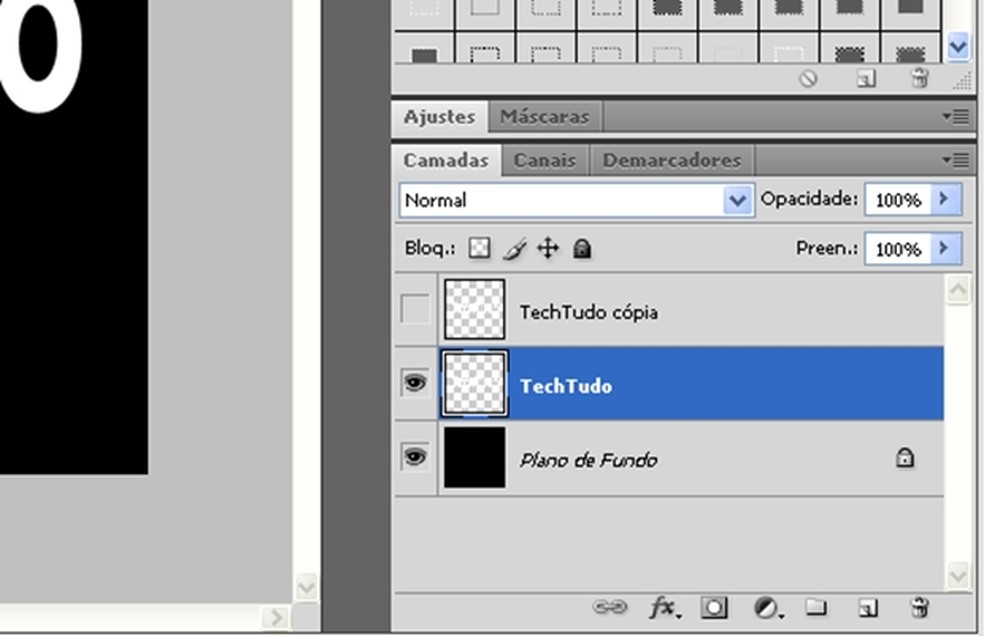Show the TechTudo cópia layer
This screenshot has height=636, width=984.
(x=415, y=309)
